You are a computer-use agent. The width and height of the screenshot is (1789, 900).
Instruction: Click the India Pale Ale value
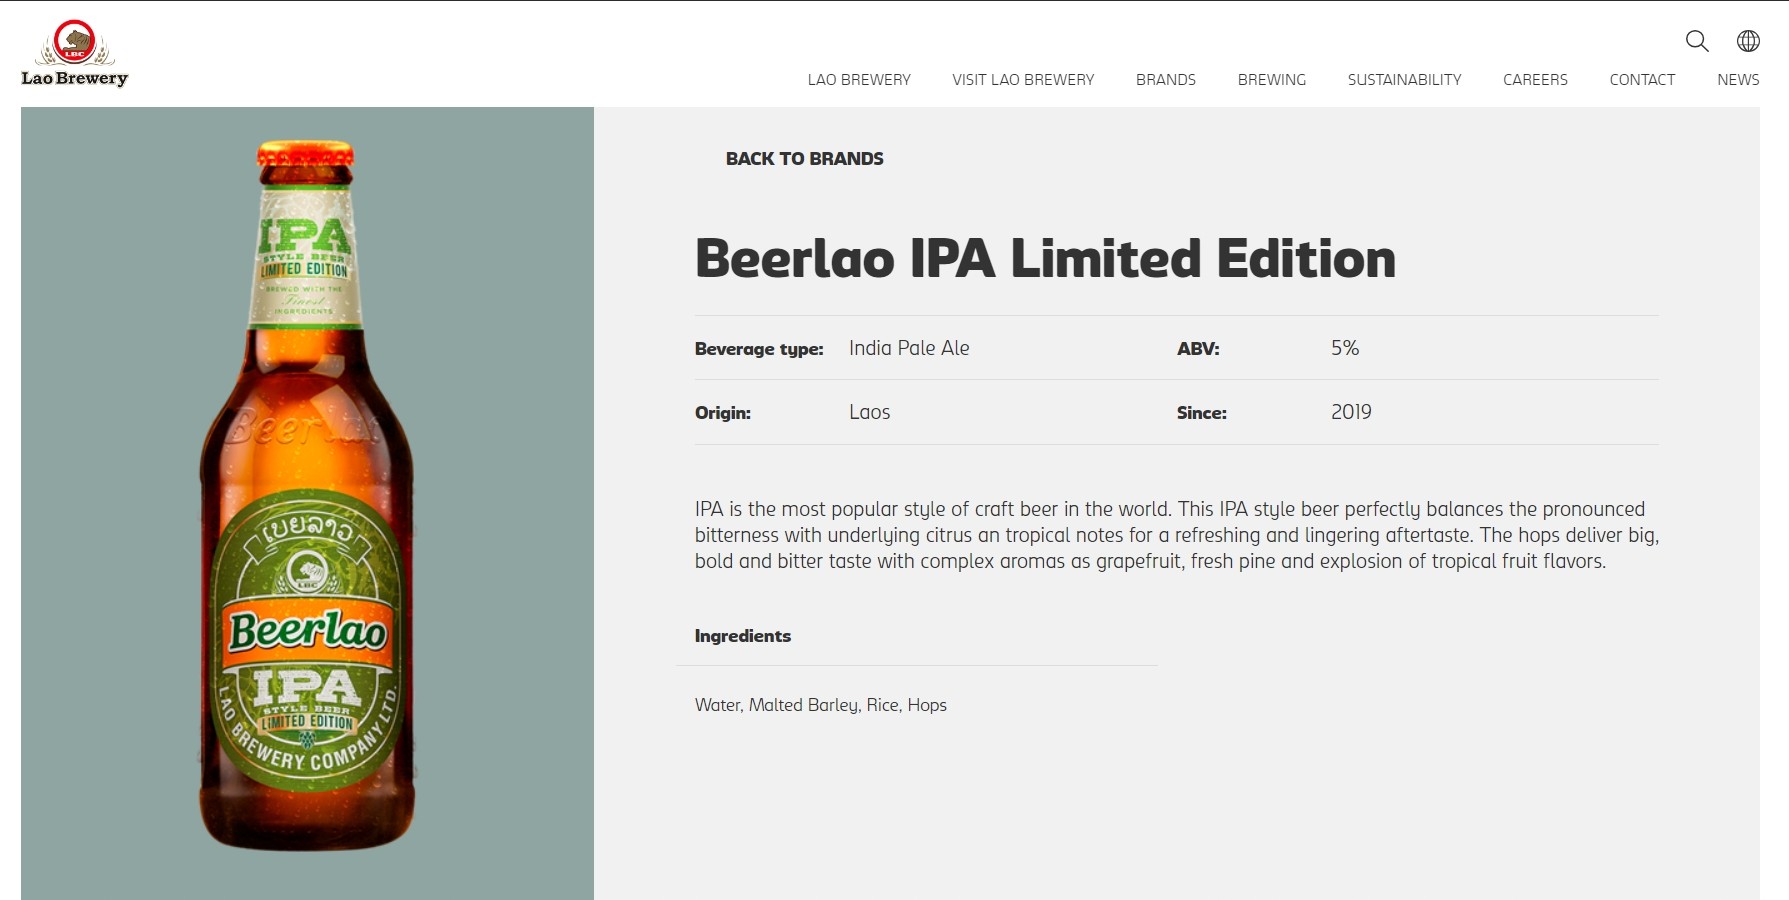[x=909, y=348]
